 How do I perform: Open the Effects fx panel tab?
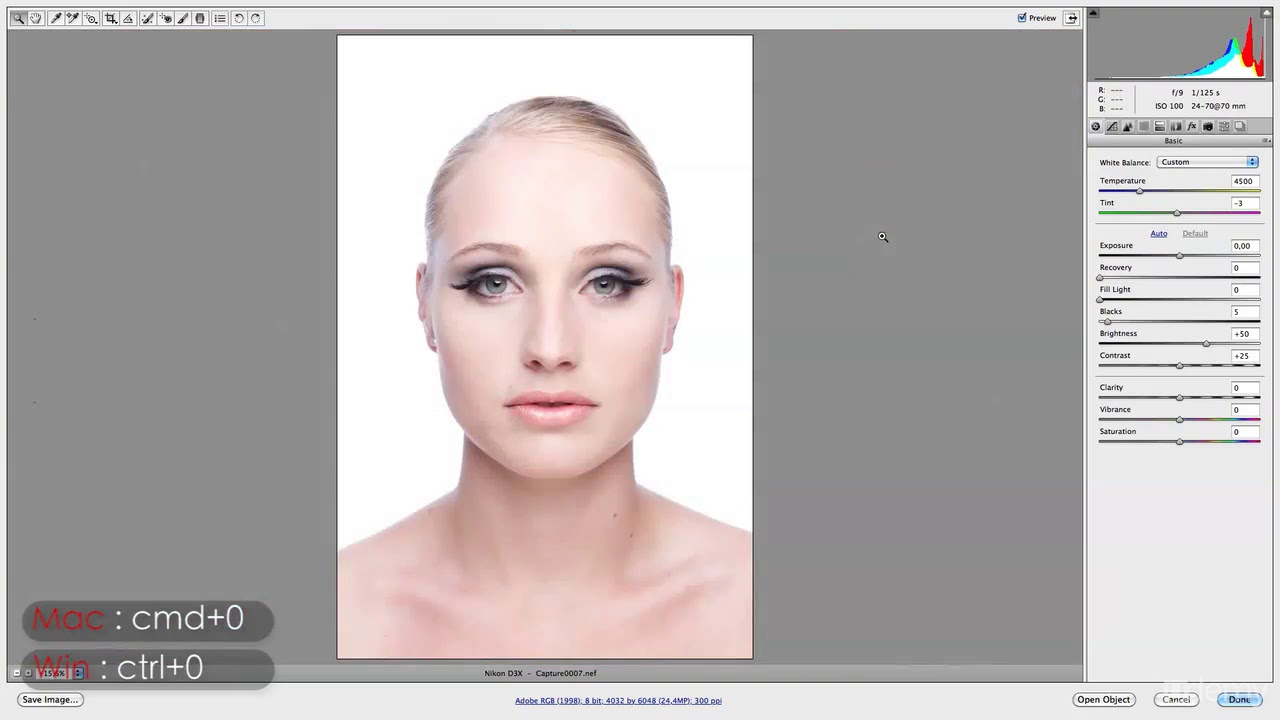[x=1192, y=126]
